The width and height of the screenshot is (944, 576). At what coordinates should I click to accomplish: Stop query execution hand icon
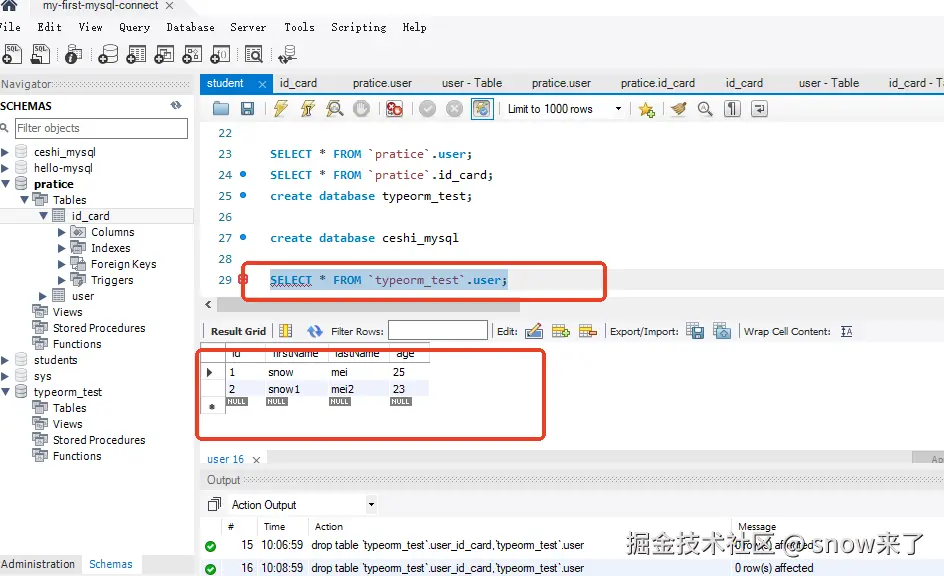361,109
